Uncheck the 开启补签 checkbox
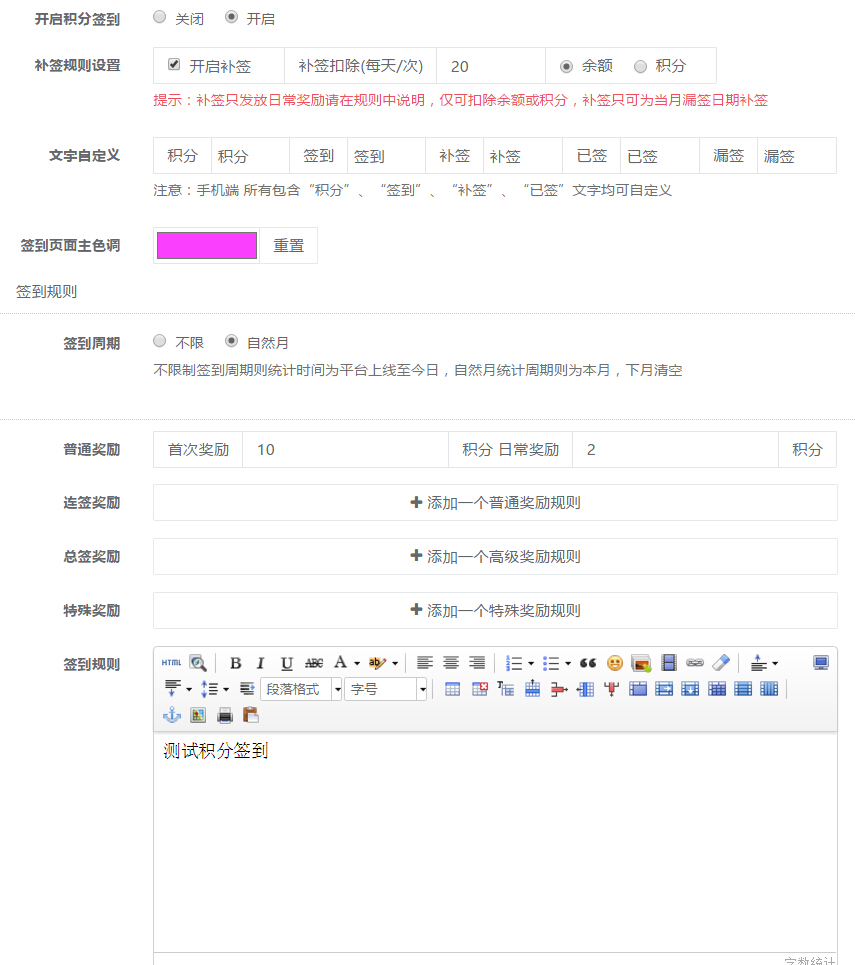Image resolution: width=855 pixels, height=965 pixels. 172,65
